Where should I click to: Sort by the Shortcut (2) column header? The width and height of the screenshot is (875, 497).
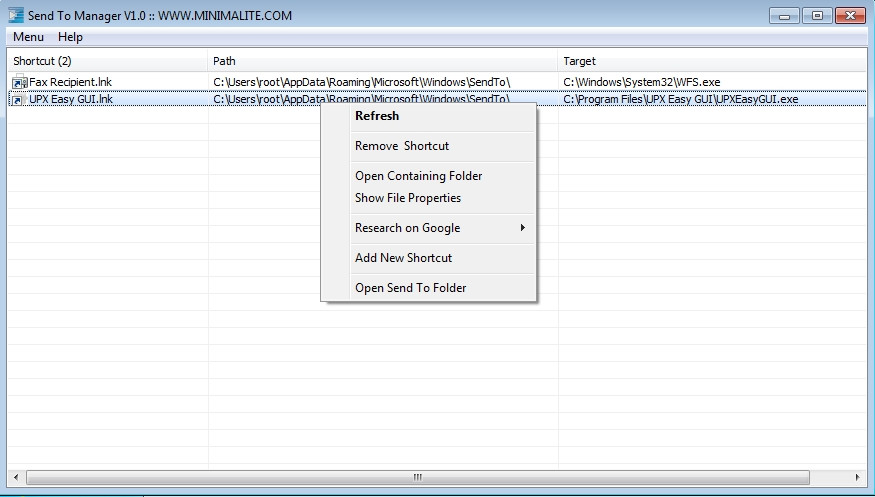pos(107,61)
